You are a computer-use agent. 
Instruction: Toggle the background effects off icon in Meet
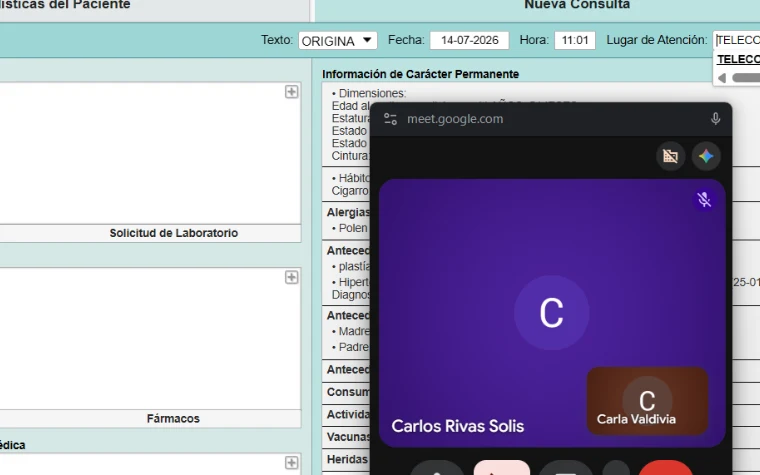click(x=670, y=156)
